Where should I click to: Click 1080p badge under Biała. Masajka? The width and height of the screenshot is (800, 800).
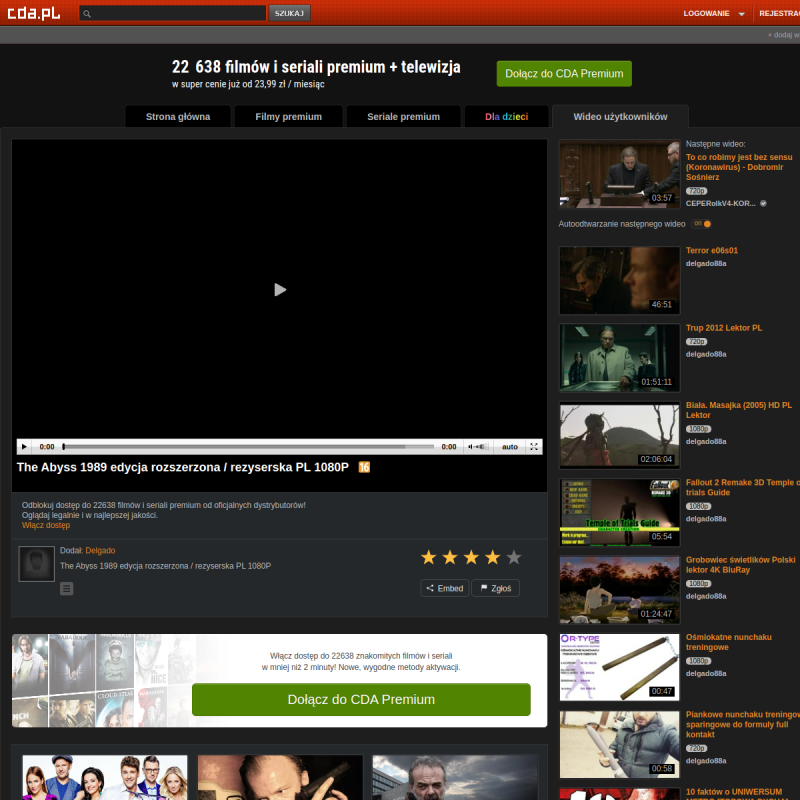pyautogui.click(x=698, y=429)
